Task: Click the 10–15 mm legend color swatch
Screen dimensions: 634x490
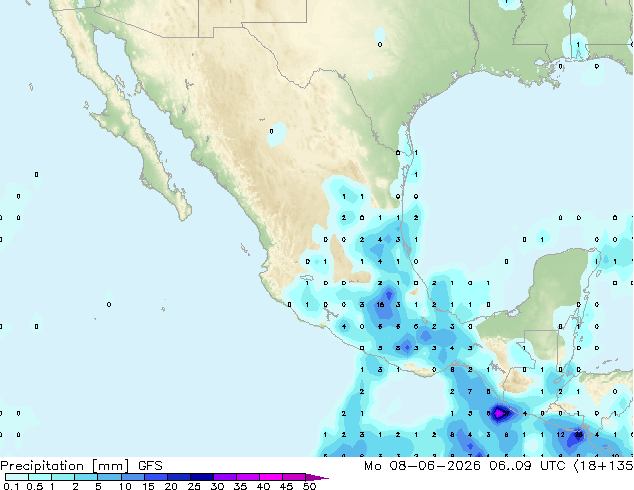Action: tap(133, 477)
